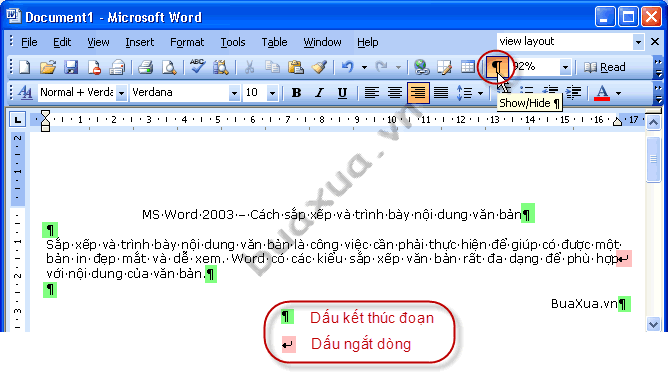
Task: Open the font color palette arrow
Action: click(618, 92)
